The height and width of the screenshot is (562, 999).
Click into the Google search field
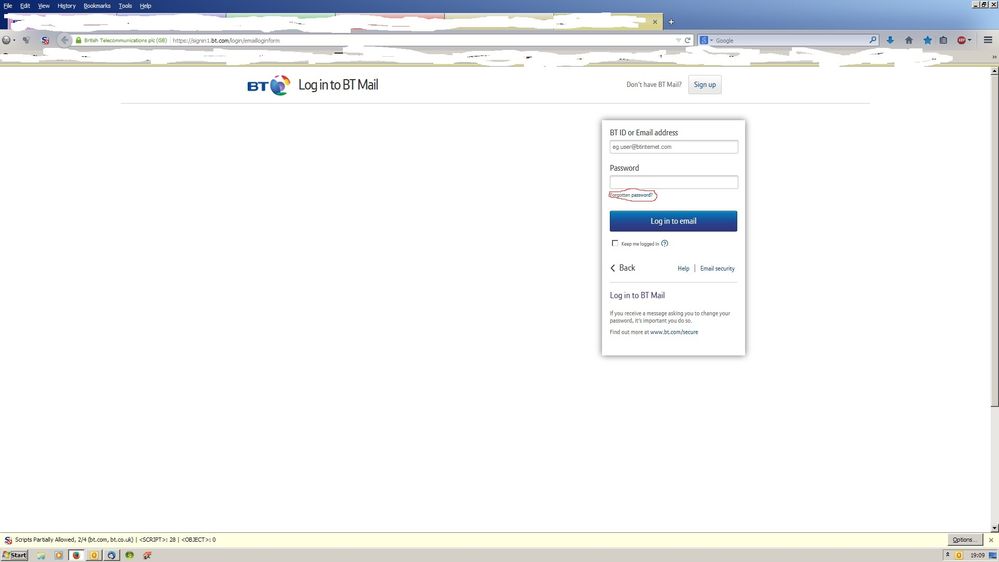pyautogui.click(x=790, y=40)
